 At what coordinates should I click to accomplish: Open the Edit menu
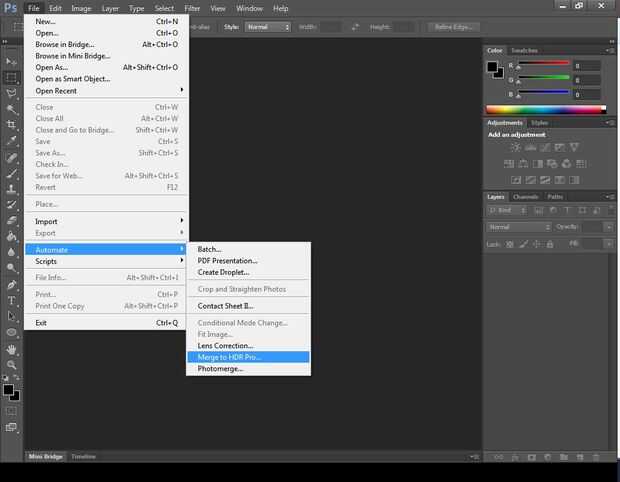tap(55, 8)
